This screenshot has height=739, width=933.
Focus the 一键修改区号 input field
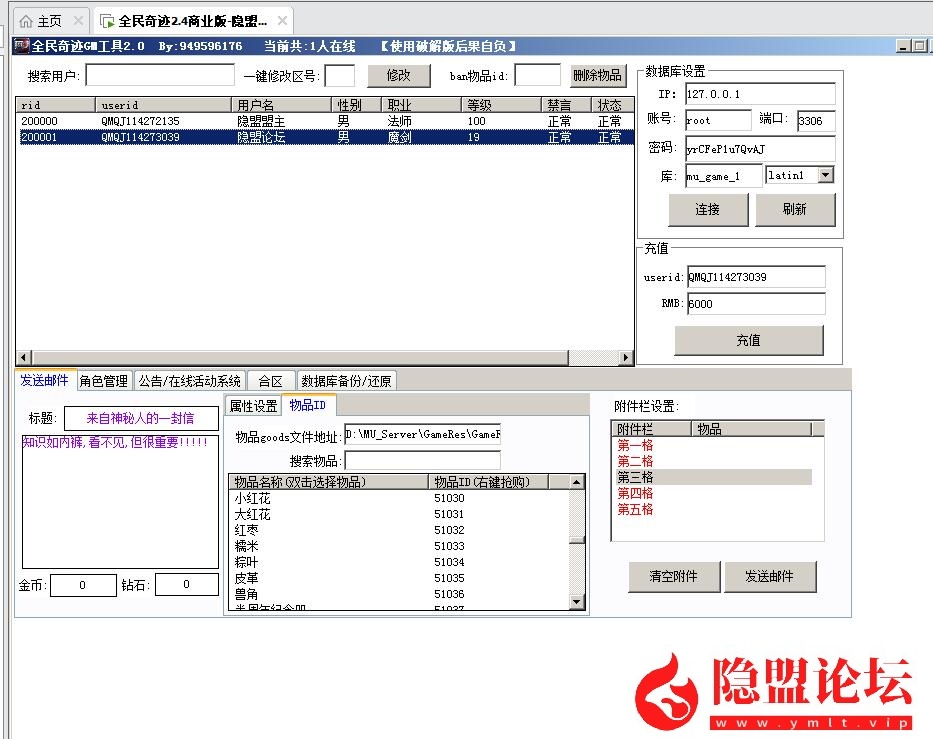click(340, 76)
